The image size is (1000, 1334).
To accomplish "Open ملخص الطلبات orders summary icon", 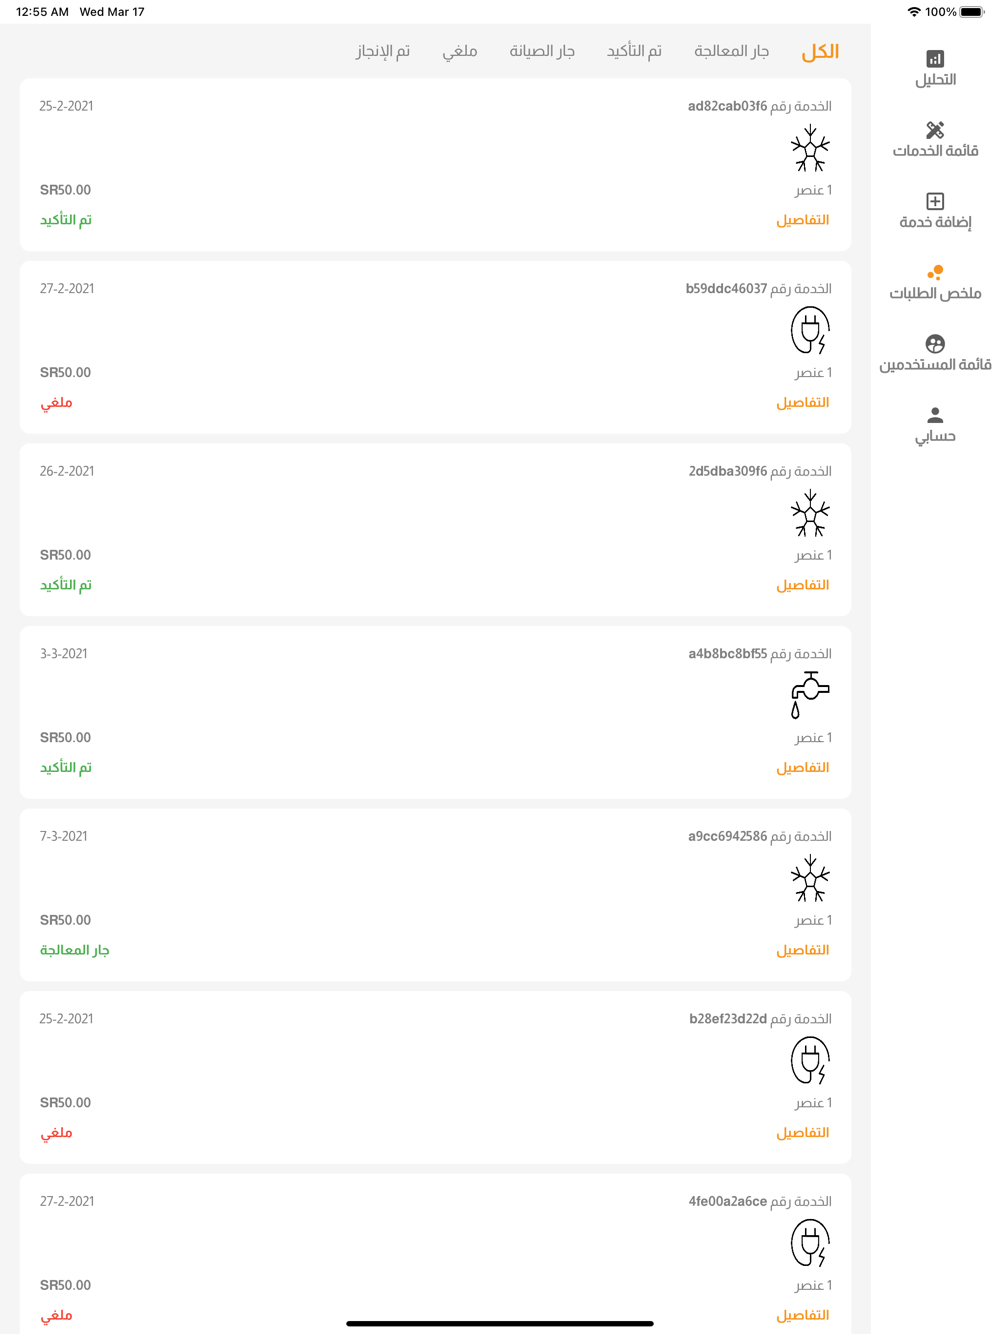I will pyautogui.click(x=935, y=272).
